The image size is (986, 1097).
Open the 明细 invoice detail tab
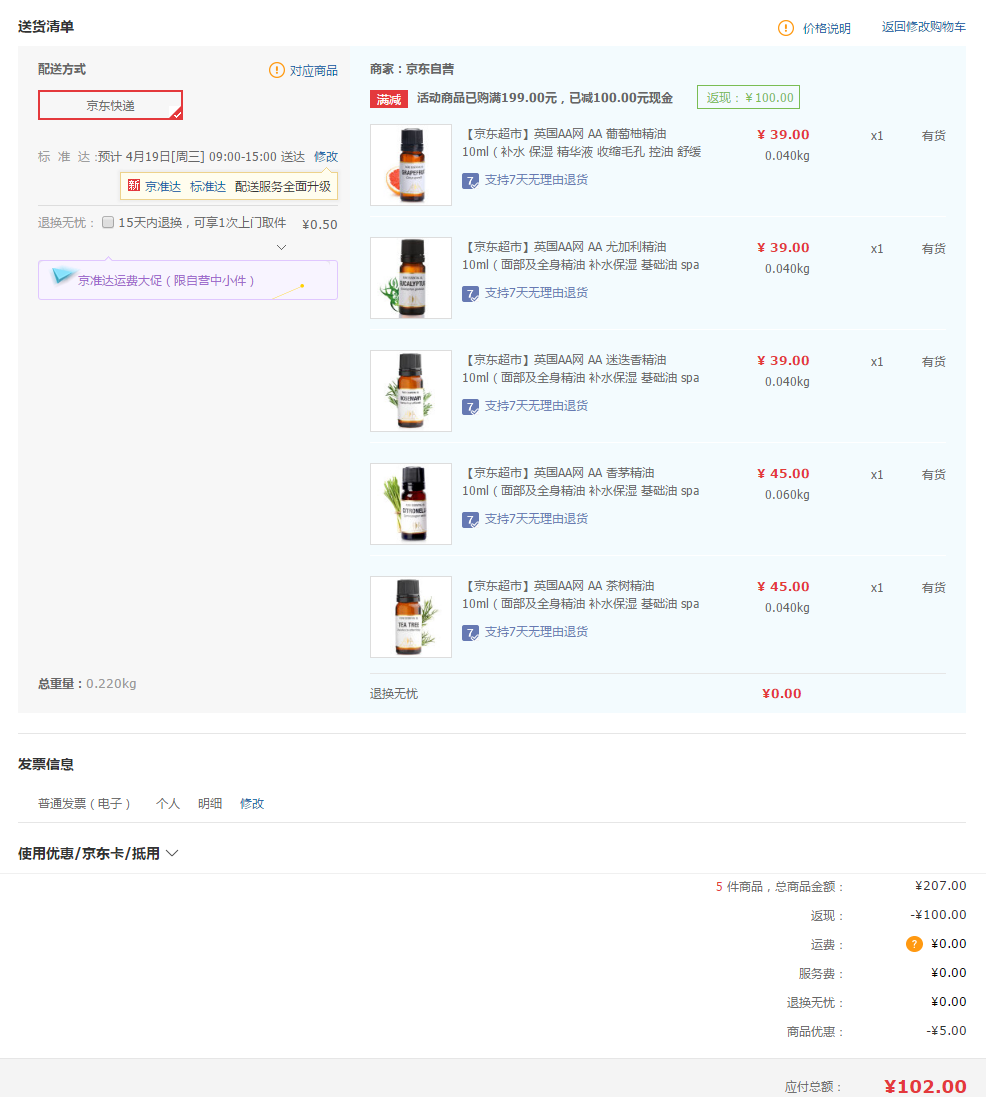tap(210, 803)
